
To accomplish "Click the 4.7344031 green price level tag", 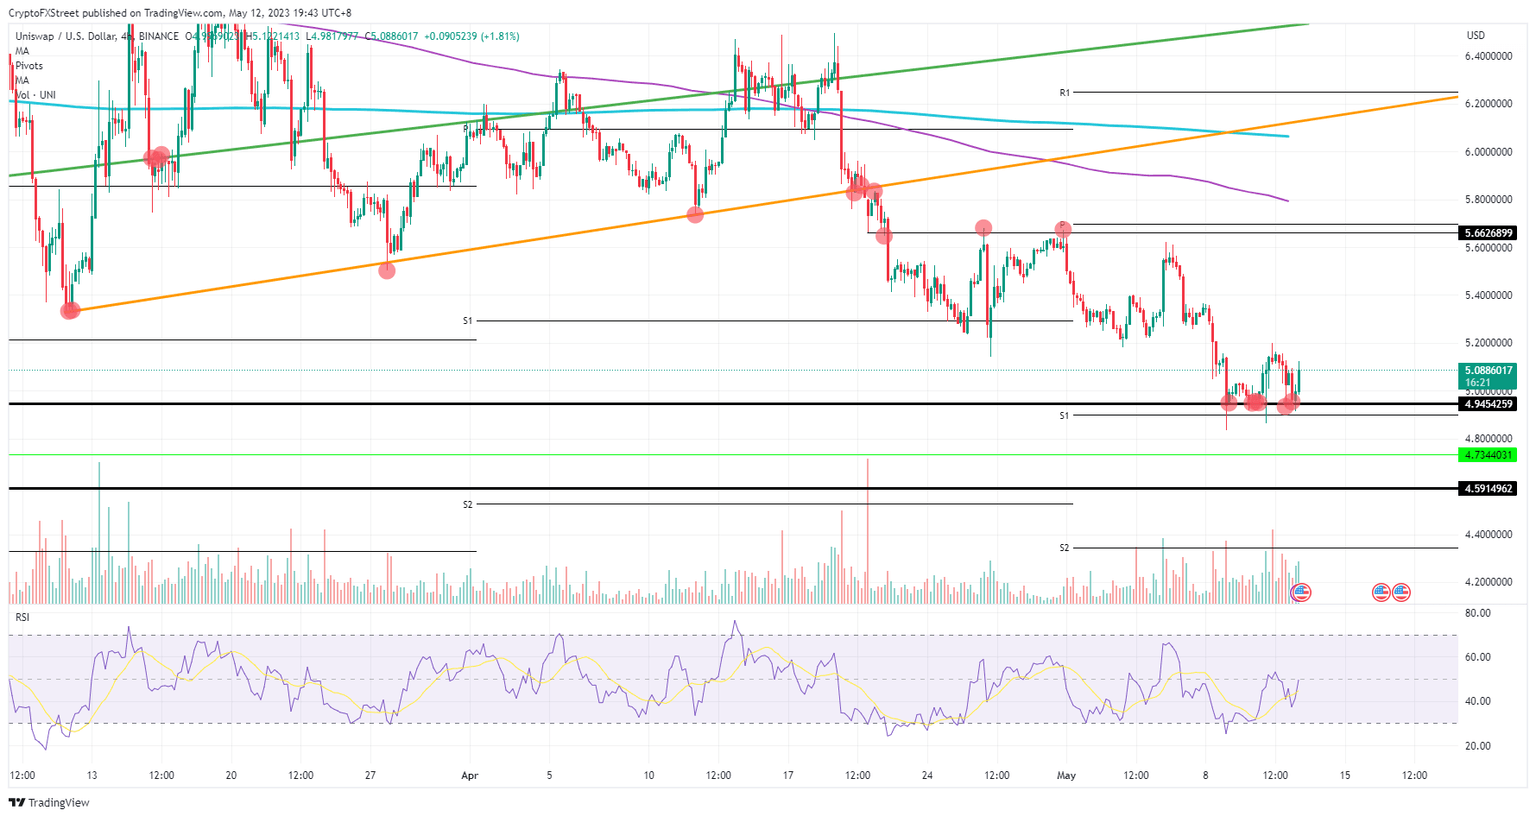I will (x=1489, y=455).
